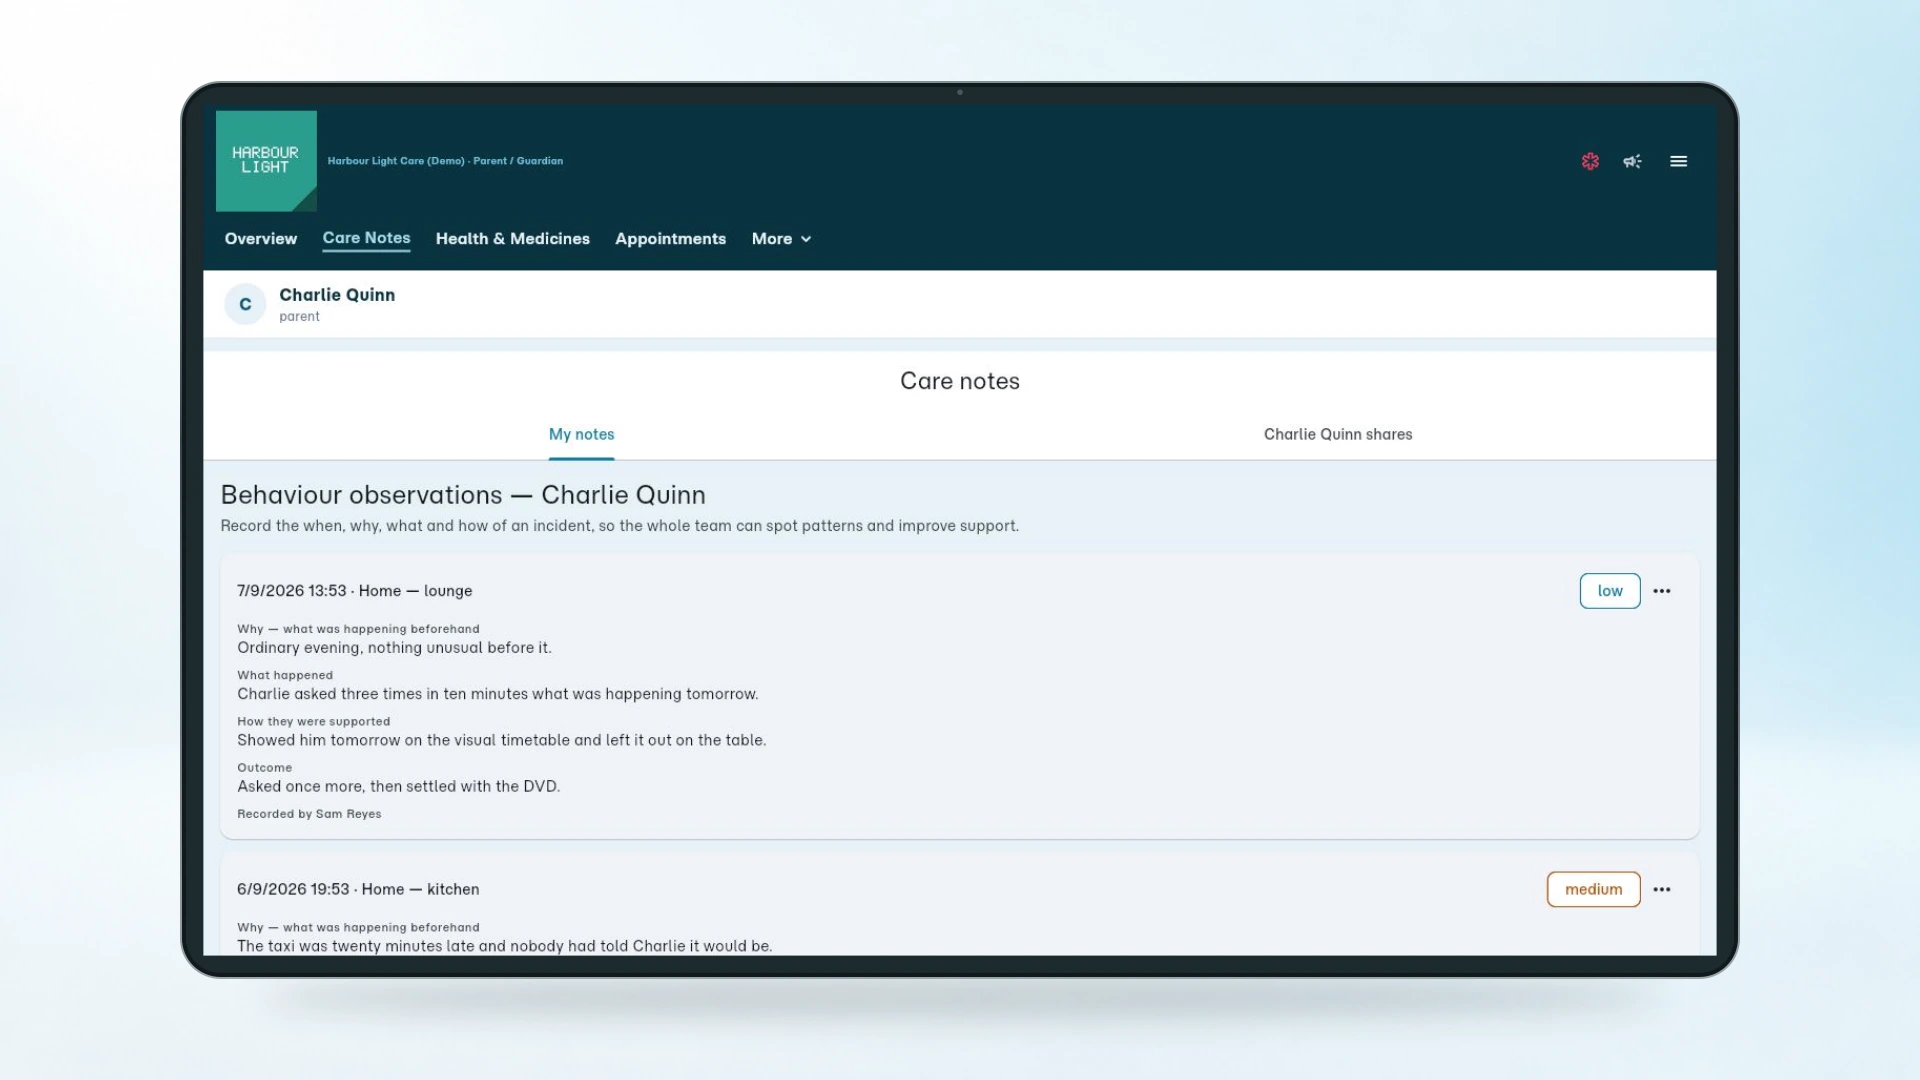1920x1080 pixels.
Task: Click the 'Charlie asked three times' sentence
Action: [x=497, y=694]
